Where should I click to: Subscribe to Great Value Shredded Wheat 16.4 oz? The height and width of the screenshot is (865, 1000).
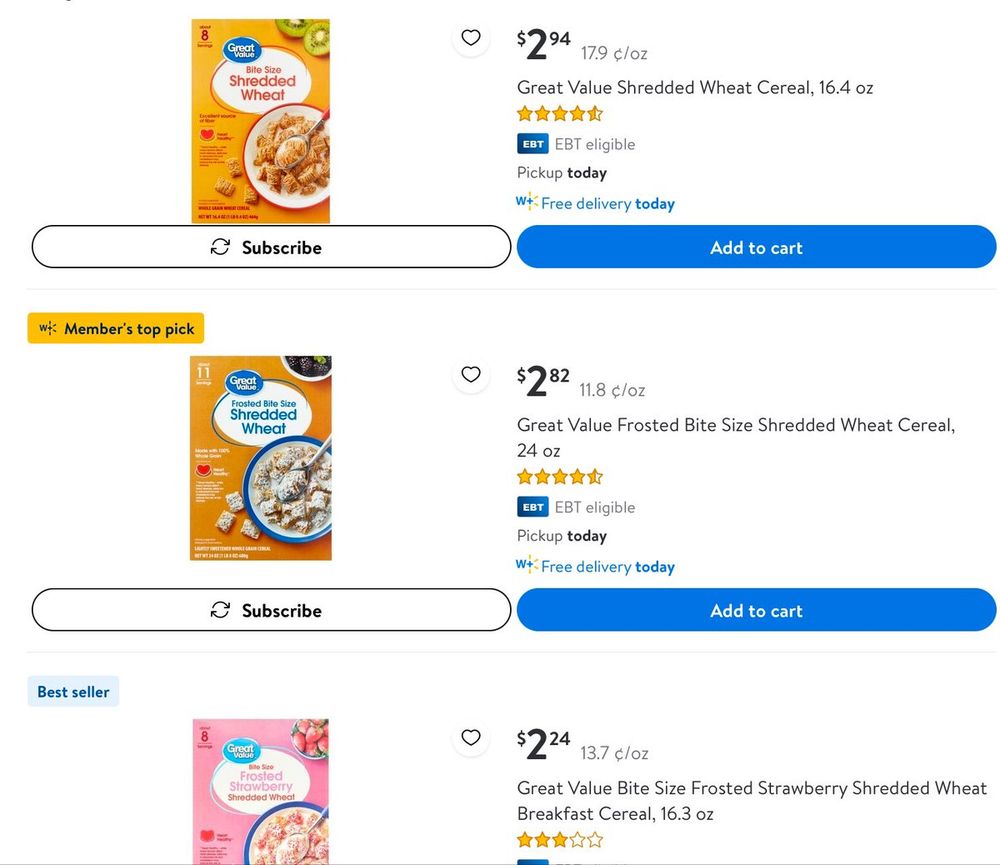coord(271,247)
